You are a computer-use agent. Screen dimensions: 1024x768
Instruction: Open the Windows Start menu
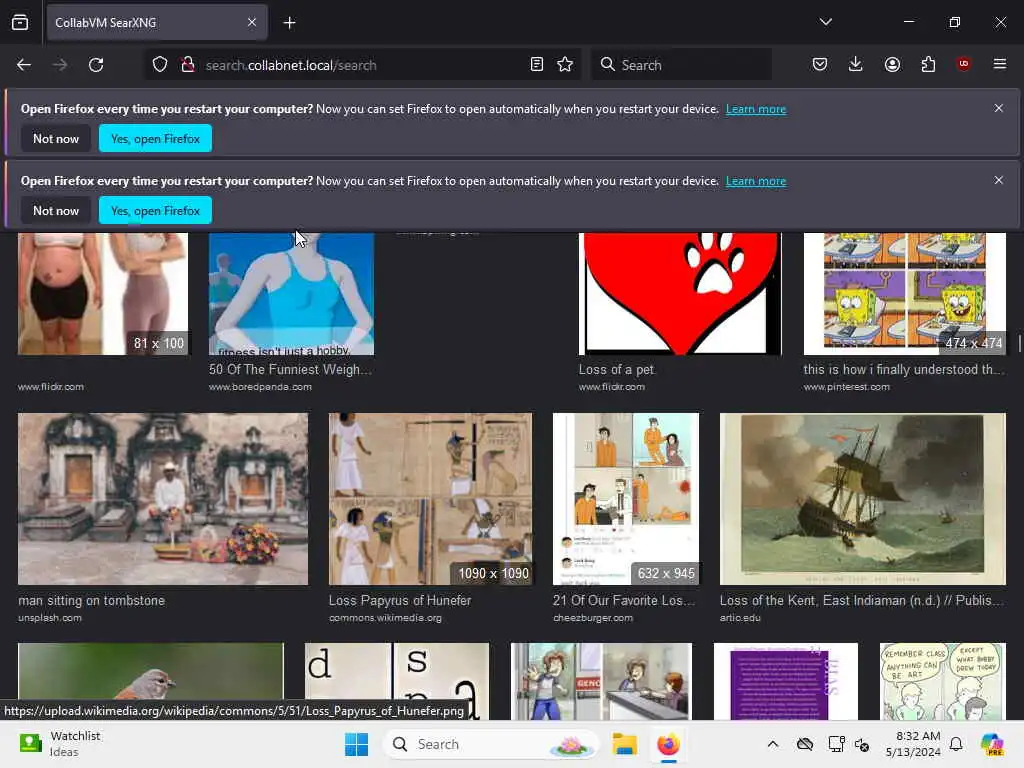[357, 744]
